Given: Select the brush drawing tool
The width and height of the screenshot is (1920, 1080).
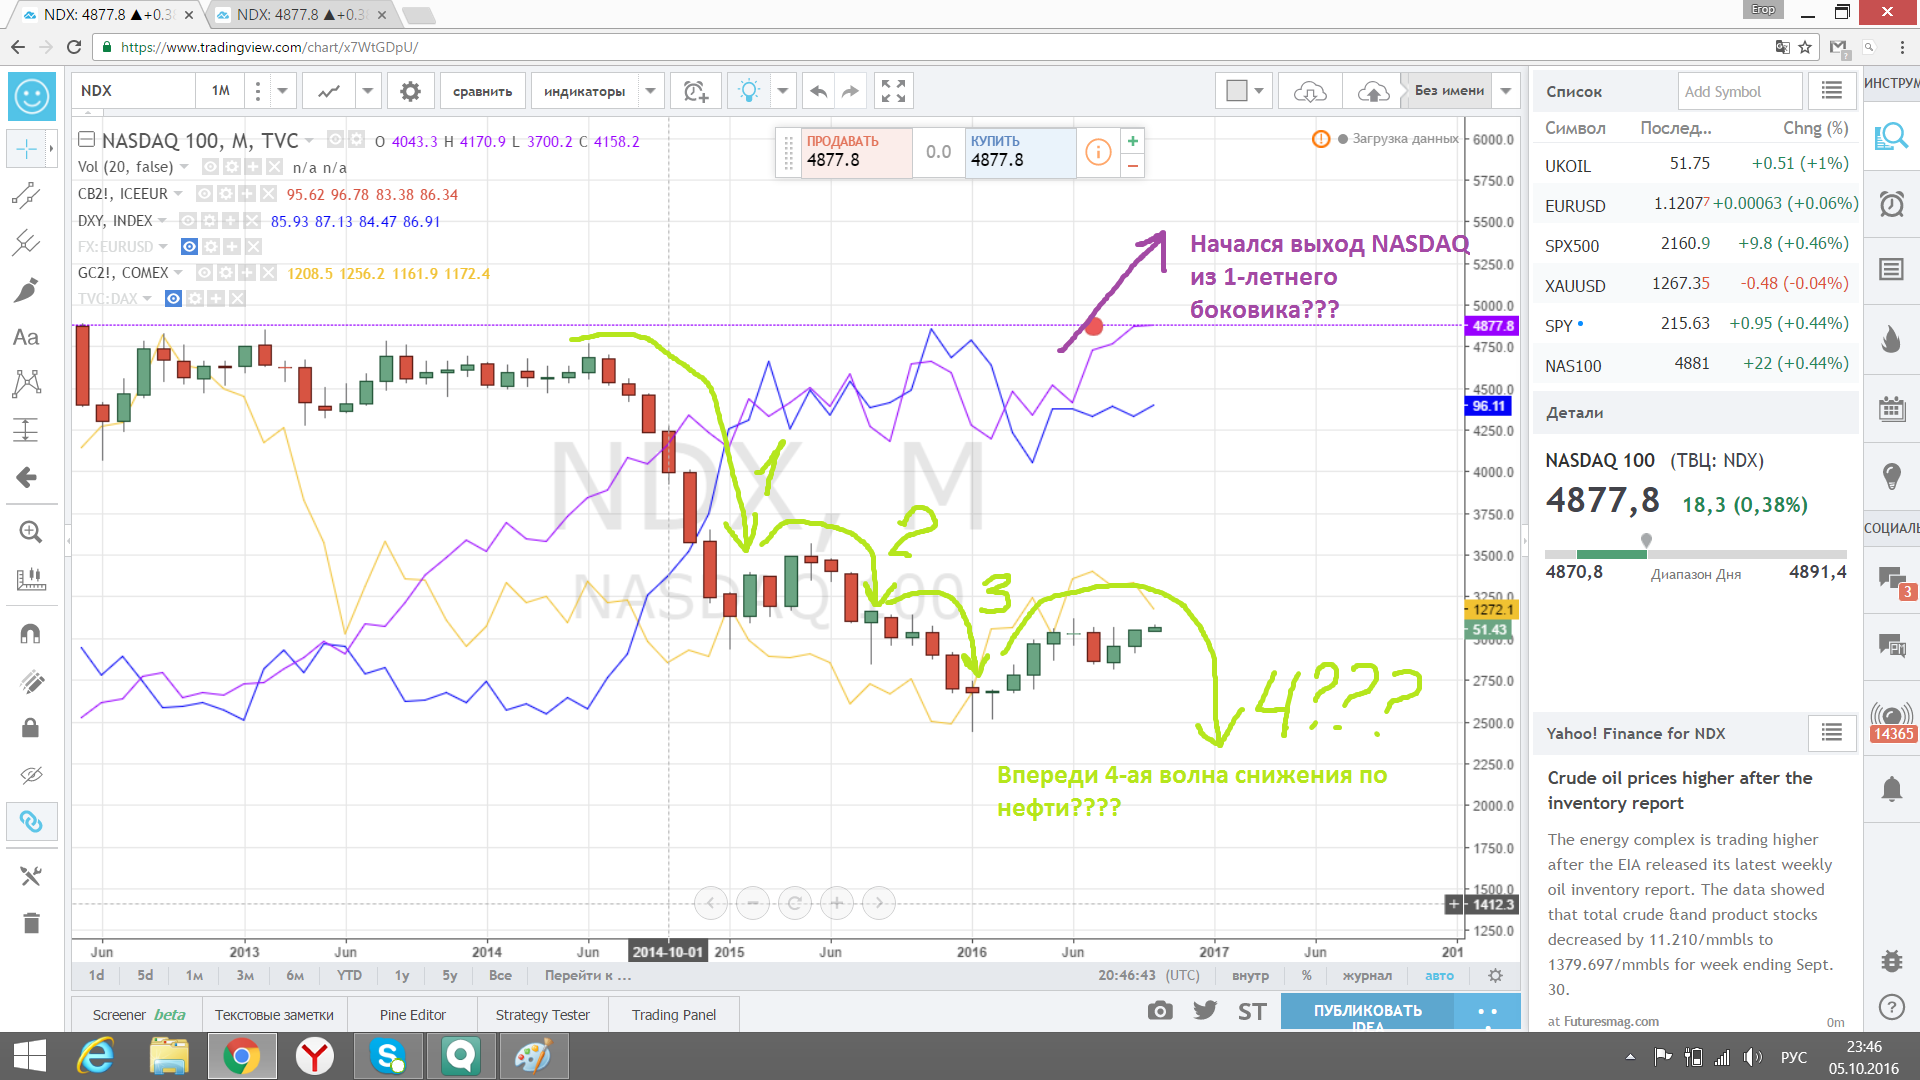Looking at the screenshot, I should click(x=27, y=290).
